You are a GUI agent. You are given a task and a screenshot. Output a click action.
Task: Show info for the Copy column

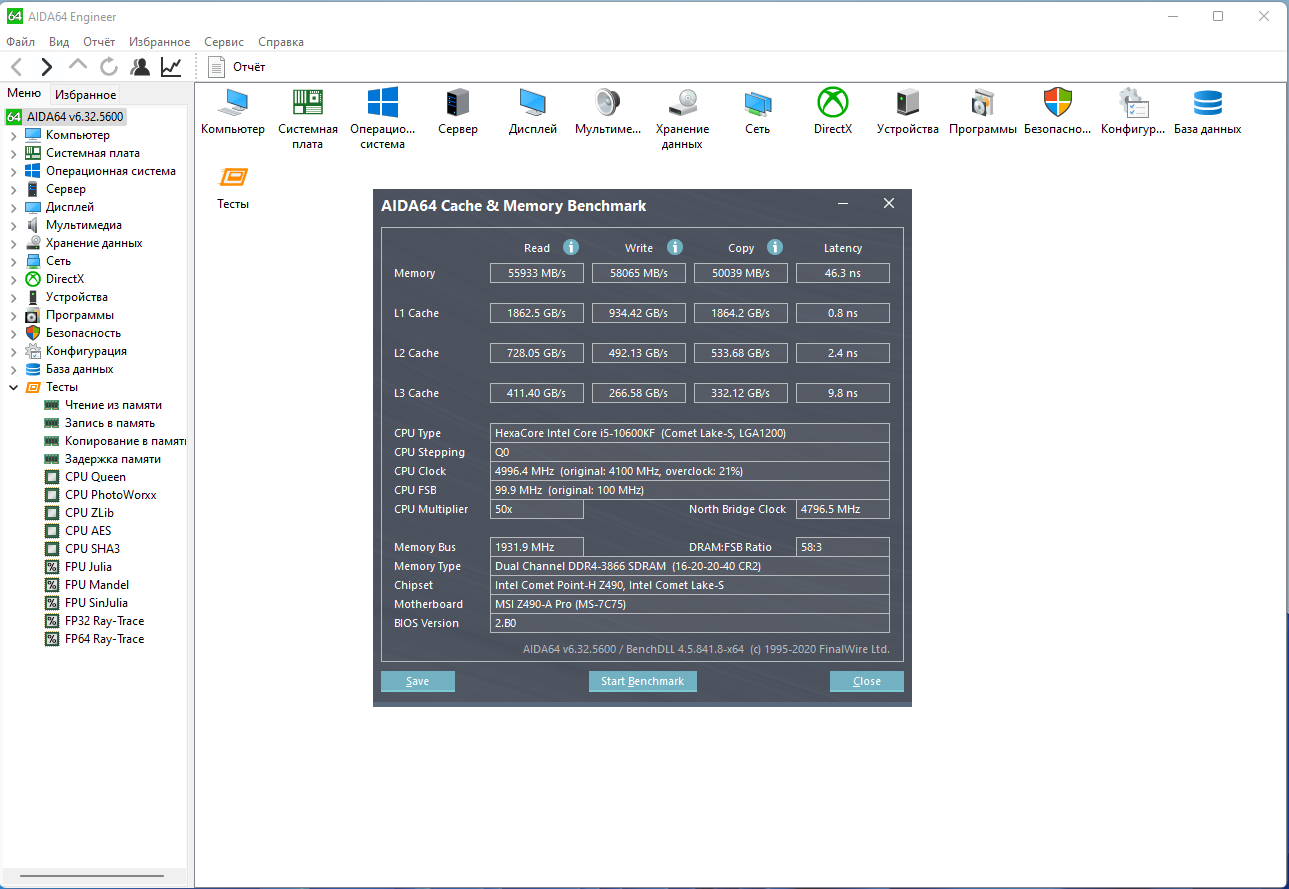click(775, 248)
